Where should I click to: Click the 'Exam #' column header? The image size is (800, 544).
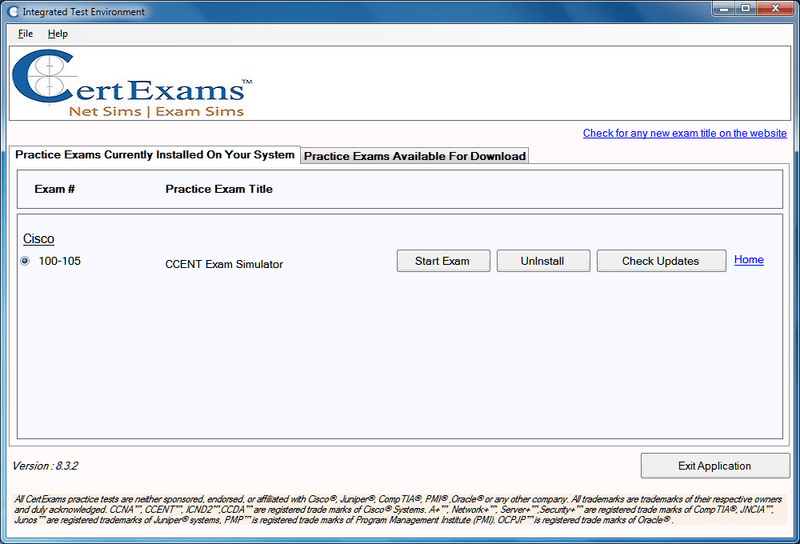coord(55,189)
